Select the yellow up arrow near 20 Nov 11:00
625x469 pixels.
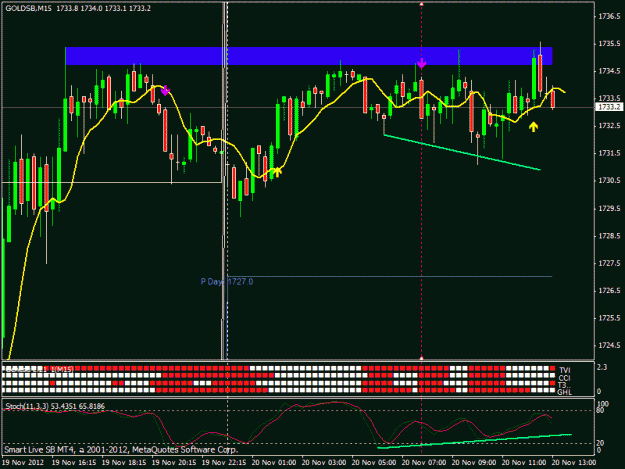(x=533, y=127)
